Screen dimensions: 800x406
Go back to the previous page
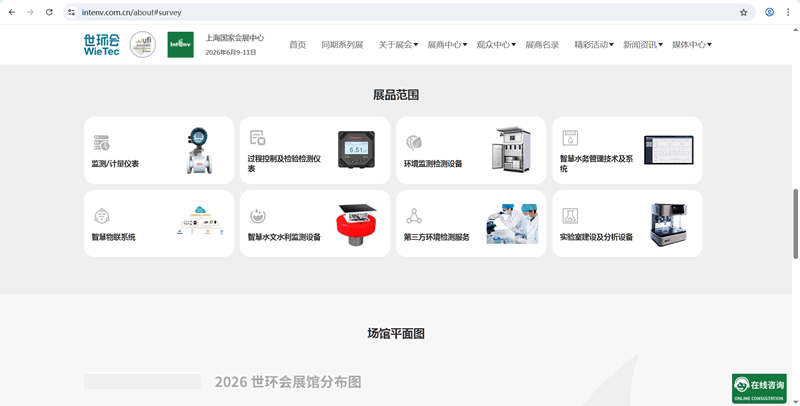click(12, 12)
